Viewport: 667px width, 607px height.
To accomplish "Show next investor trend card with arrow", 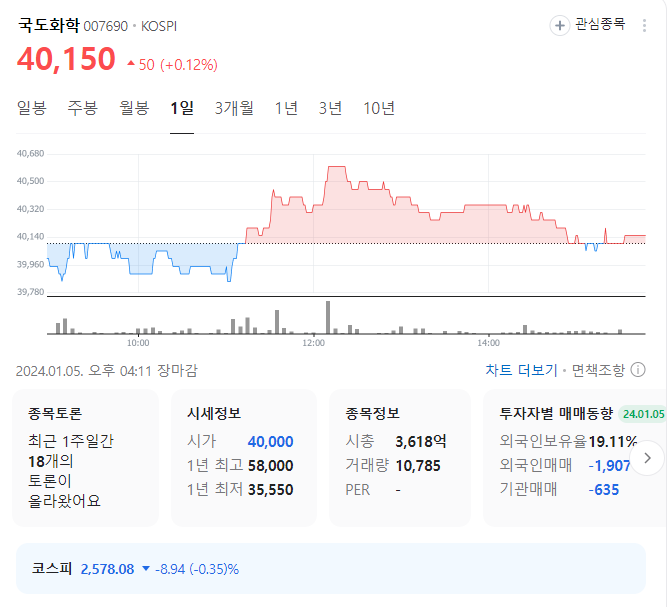I will (647, 458).
